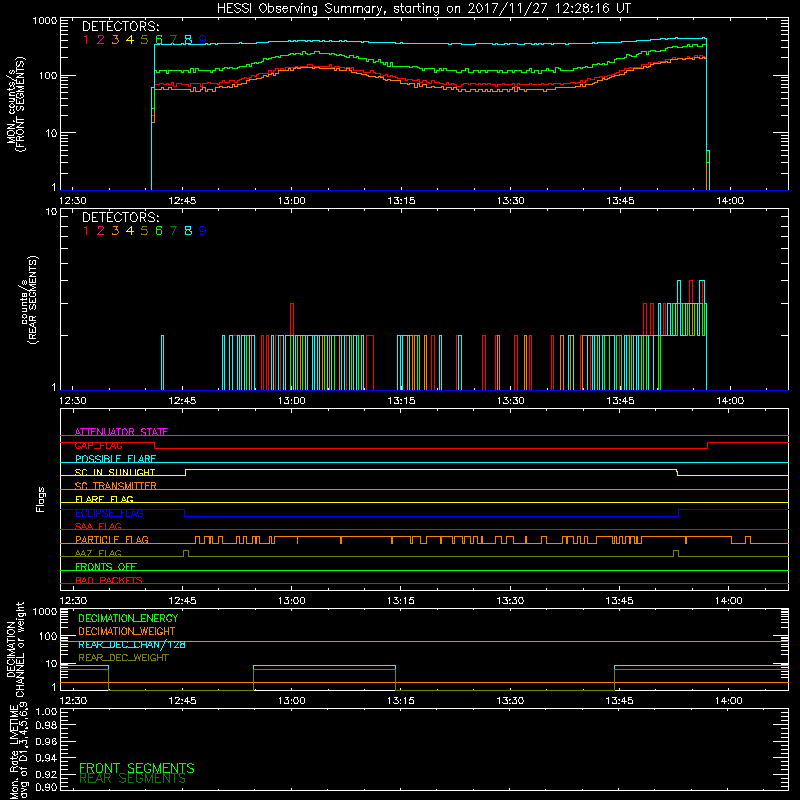Select the ECLIPSE_FLAG label

click(109, 513)
